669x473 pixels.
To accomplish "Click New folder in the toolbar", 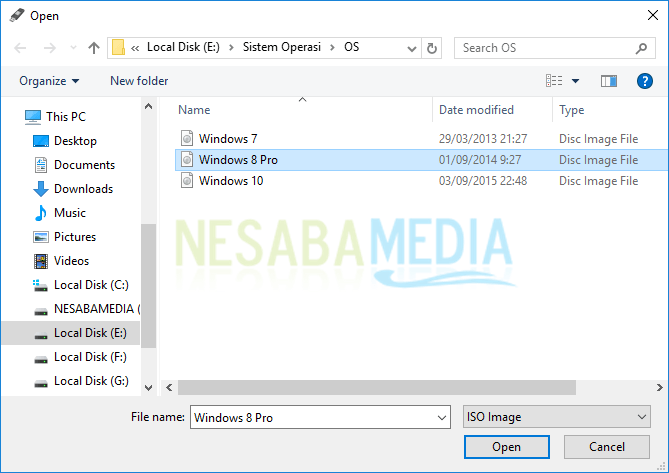I will (139, 81).
